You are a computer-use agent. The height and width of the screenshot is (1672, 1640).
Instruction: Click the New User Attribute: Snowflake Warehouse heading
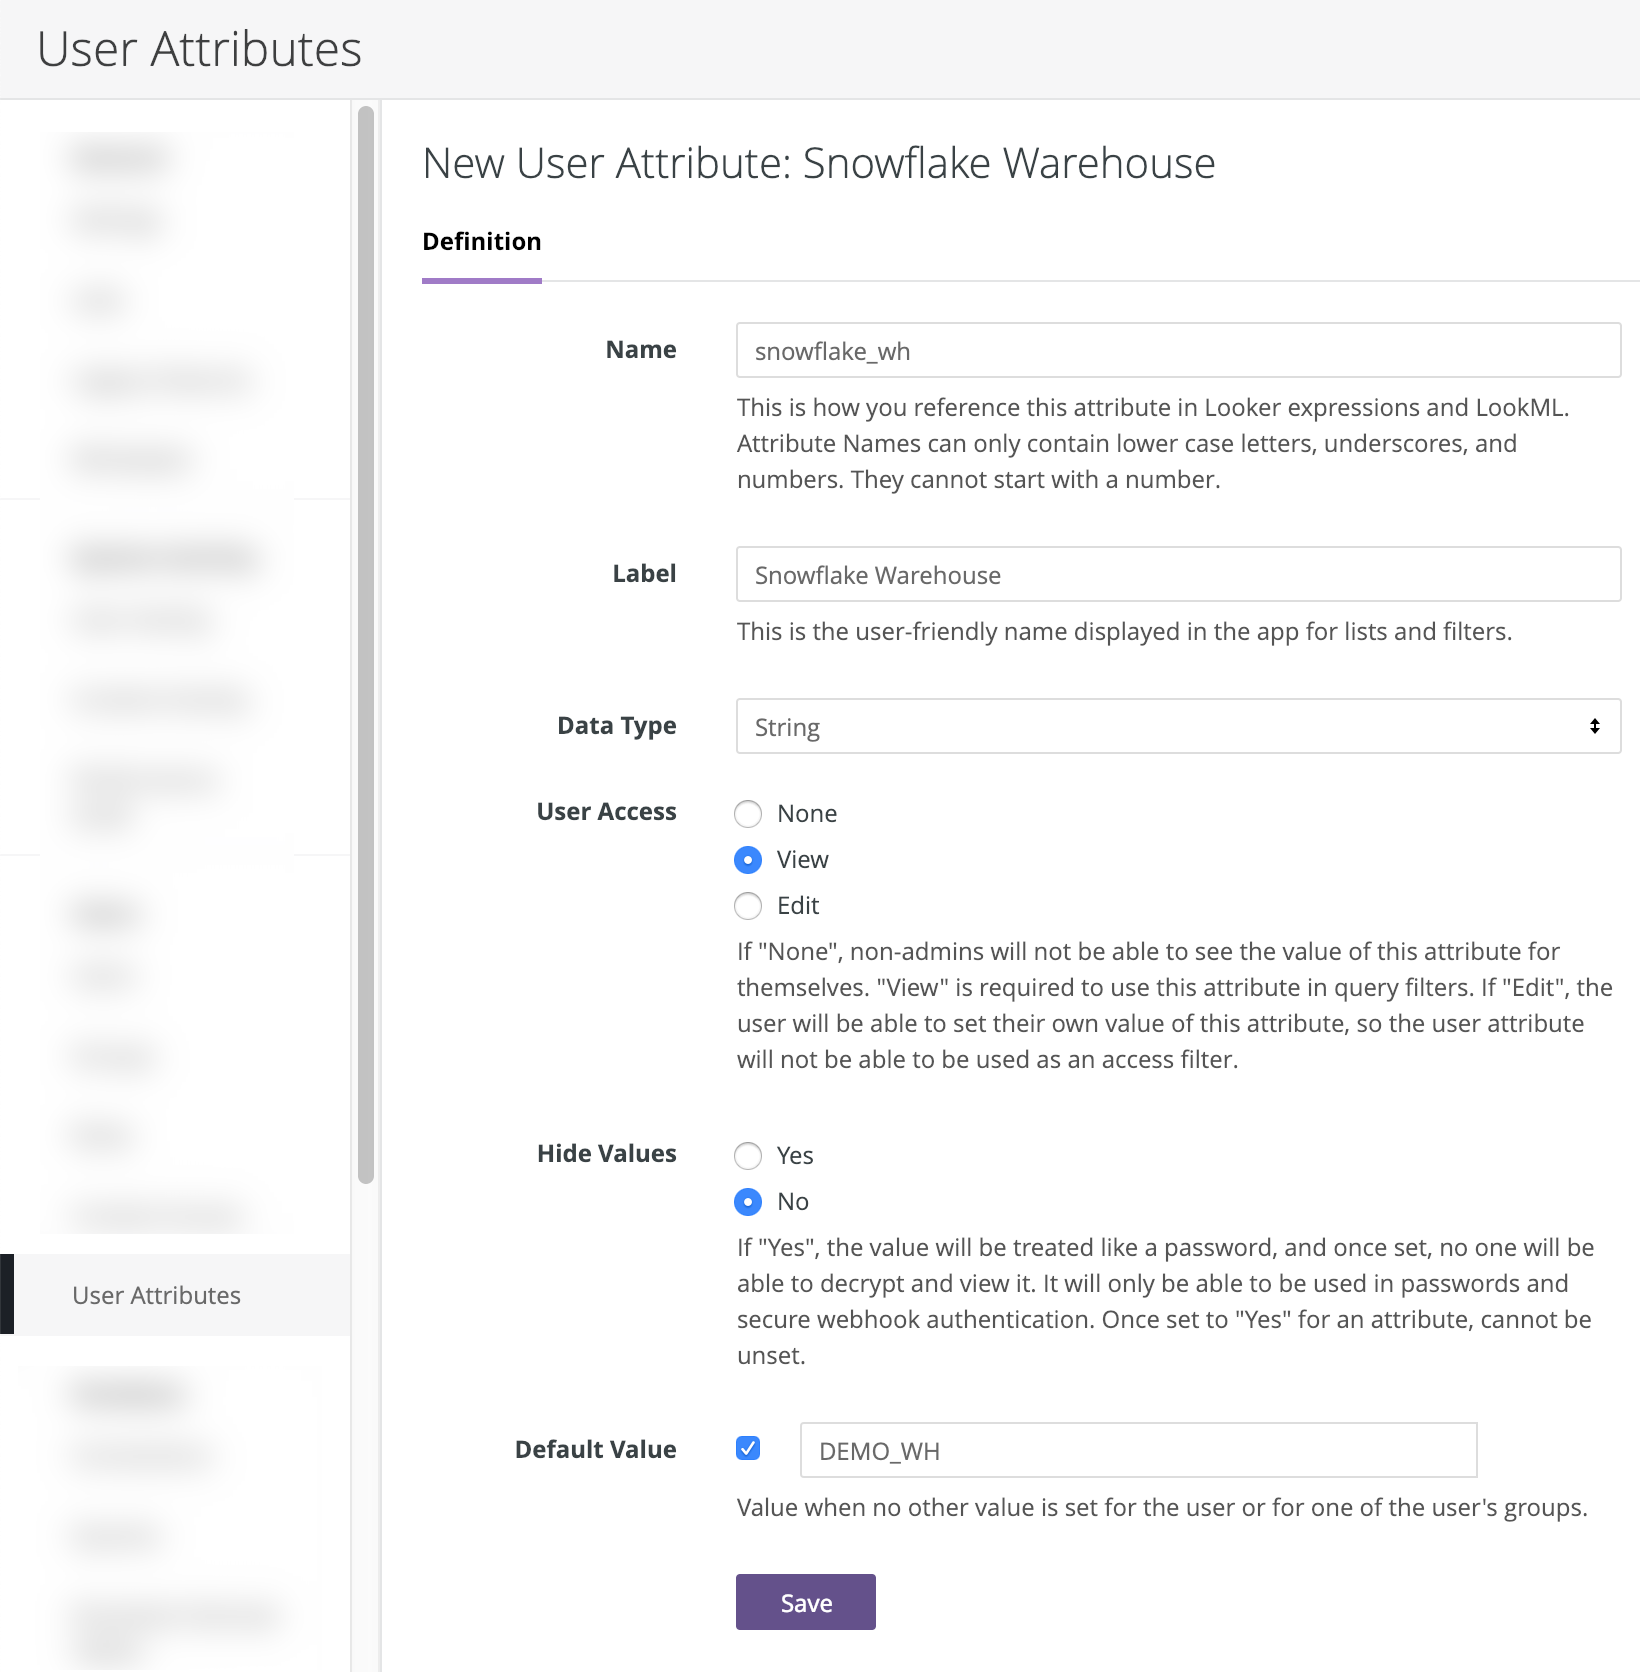click(x=819, y=163)
